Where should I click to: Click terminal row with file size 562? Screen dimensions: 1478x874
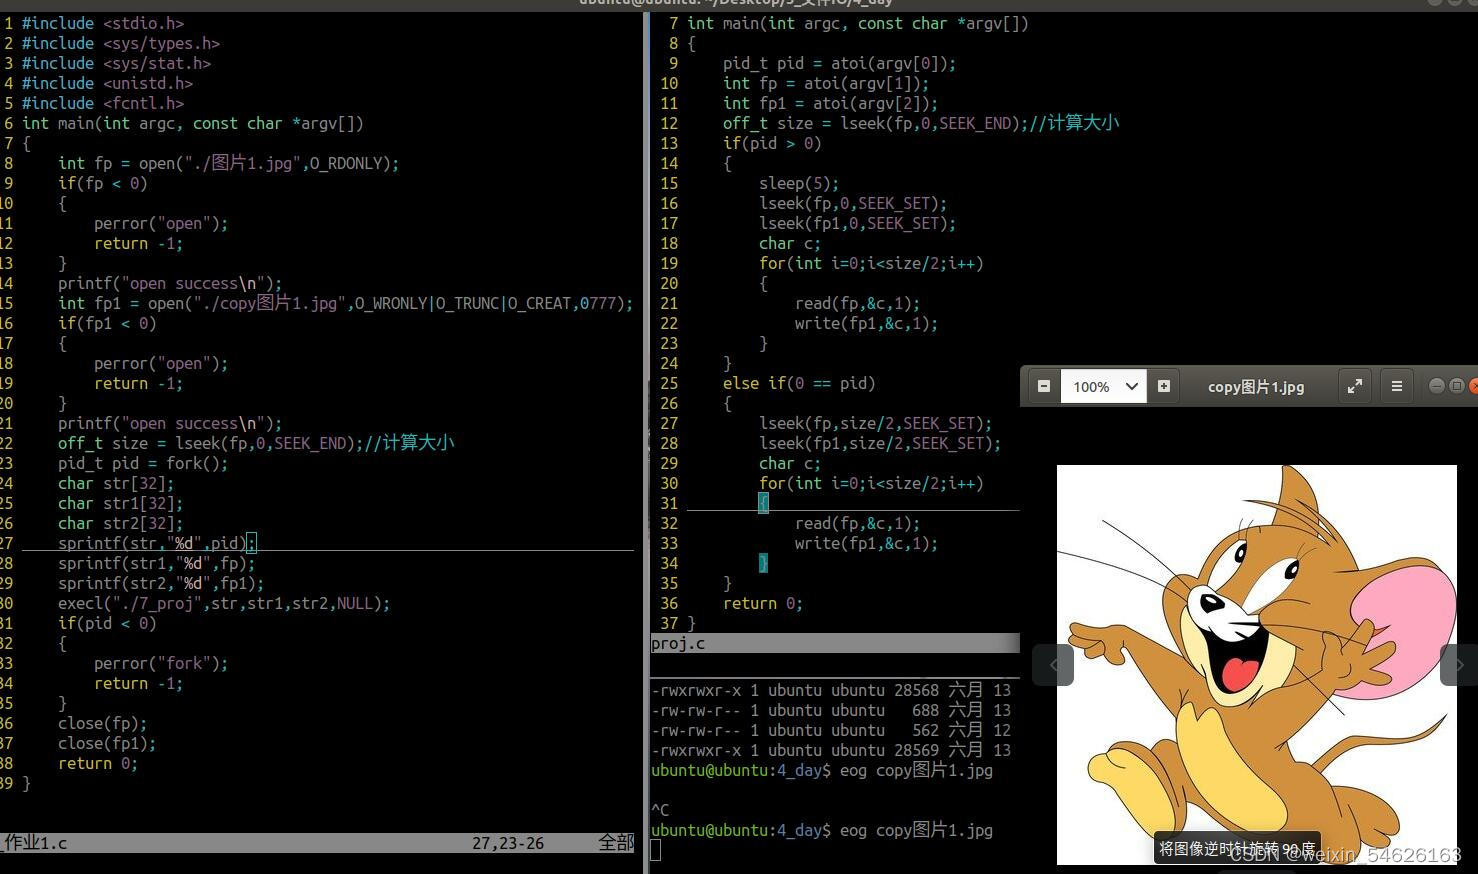click(x=831, y=730)
